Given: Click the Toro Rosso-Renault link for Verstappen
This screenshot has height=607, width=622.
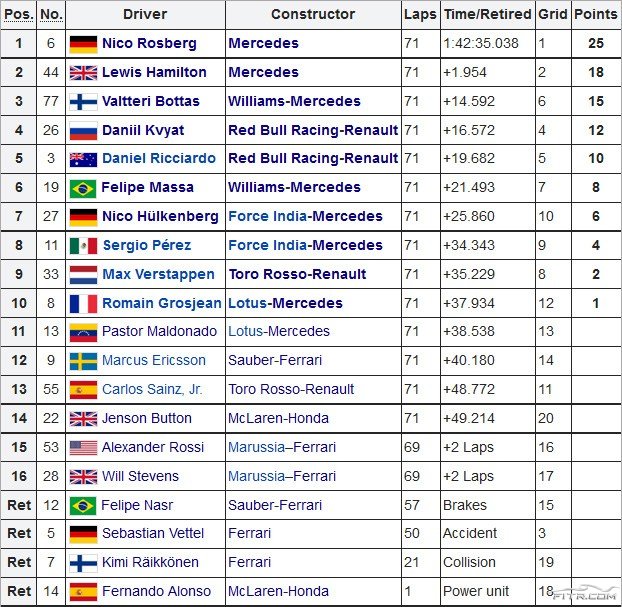Looking at the screenshot, I should tap(297, 275).
